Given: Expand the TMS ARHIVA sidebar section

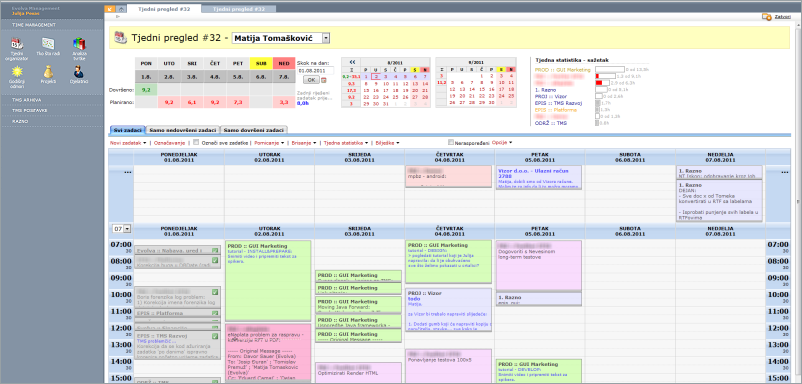Looking at the screenshot, I should pos(51,100).
